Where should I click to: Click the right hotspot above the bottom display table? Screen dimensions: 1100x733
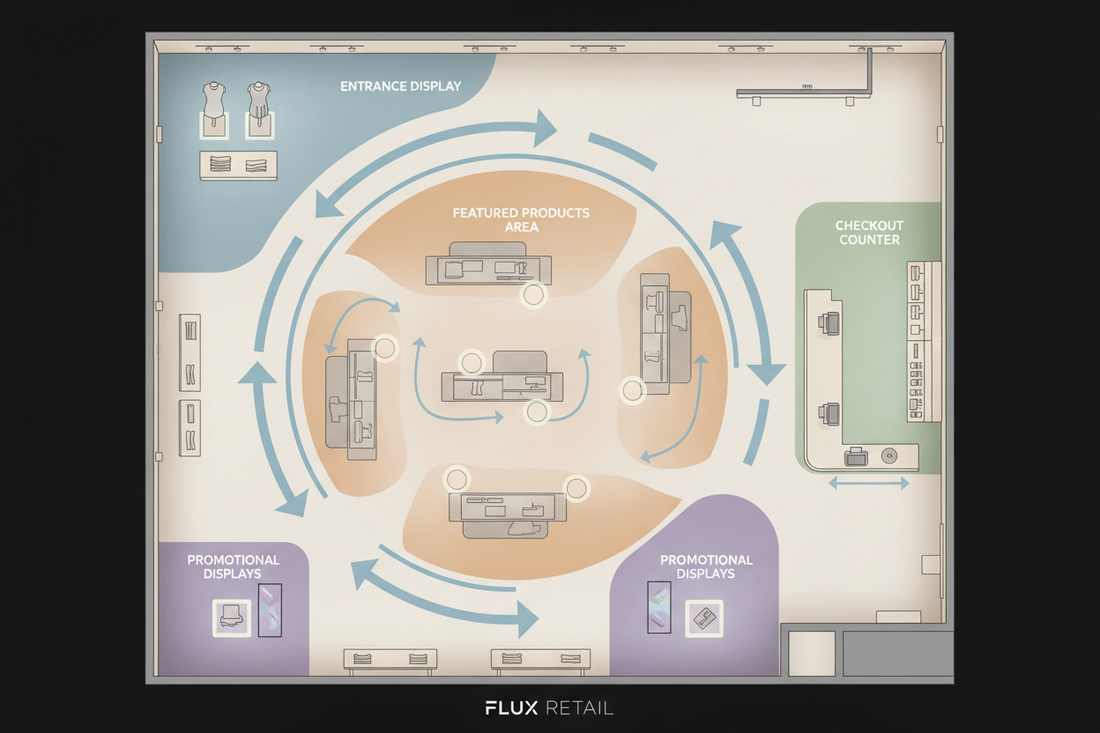point(577,488)
